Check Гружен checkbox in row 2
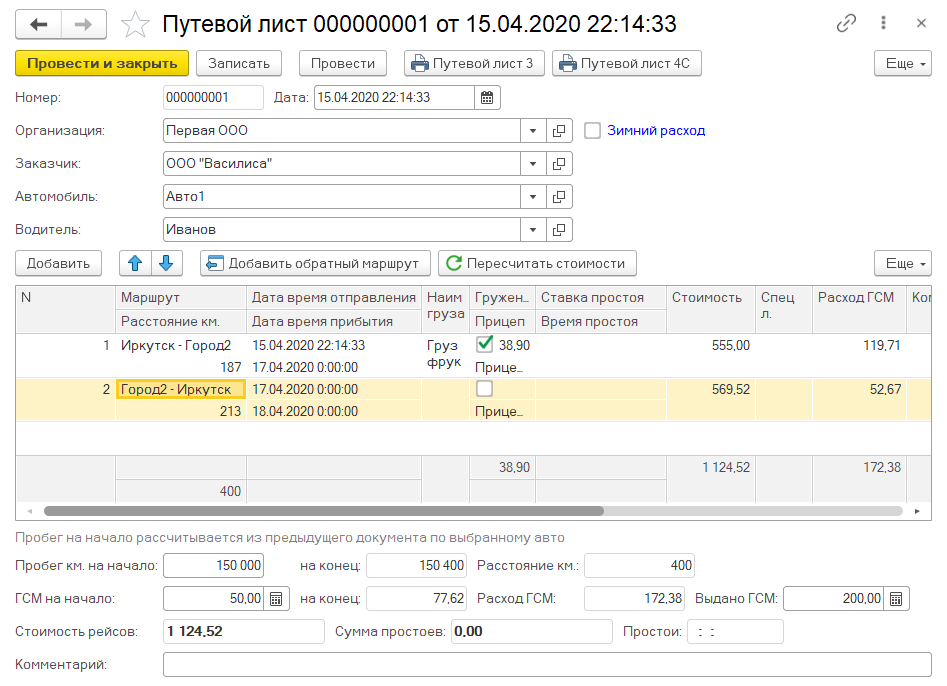Viewport: 947px width, 686px height. click(484, 388)
